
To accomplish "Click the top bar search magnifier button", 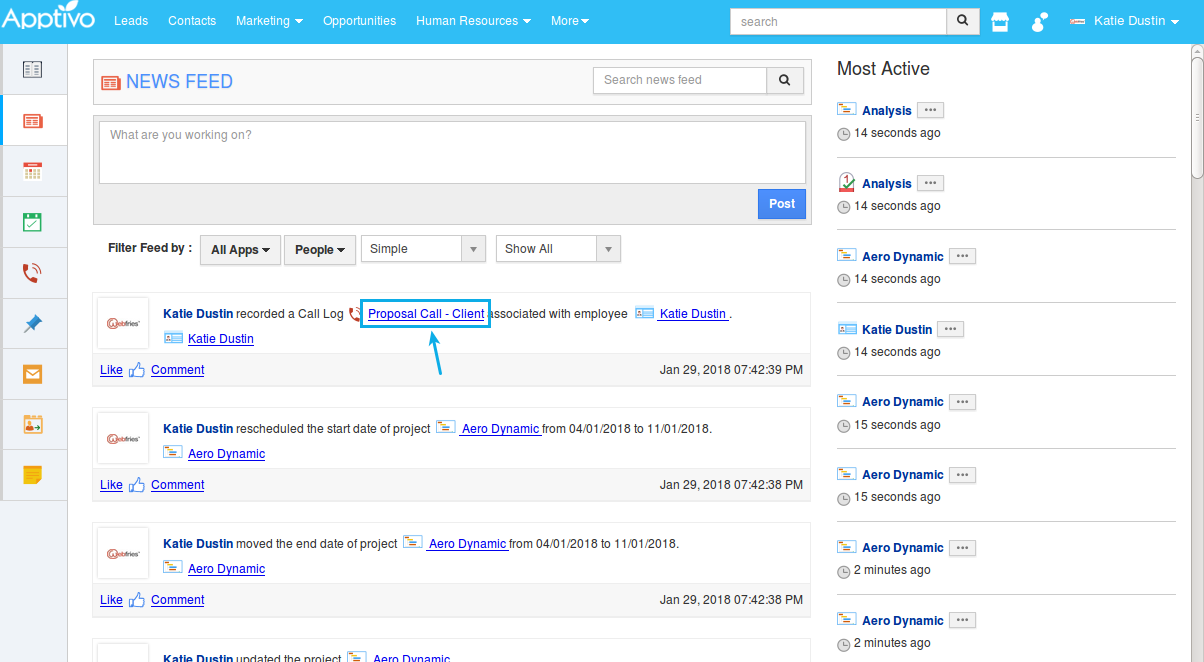I will [962, 21].
